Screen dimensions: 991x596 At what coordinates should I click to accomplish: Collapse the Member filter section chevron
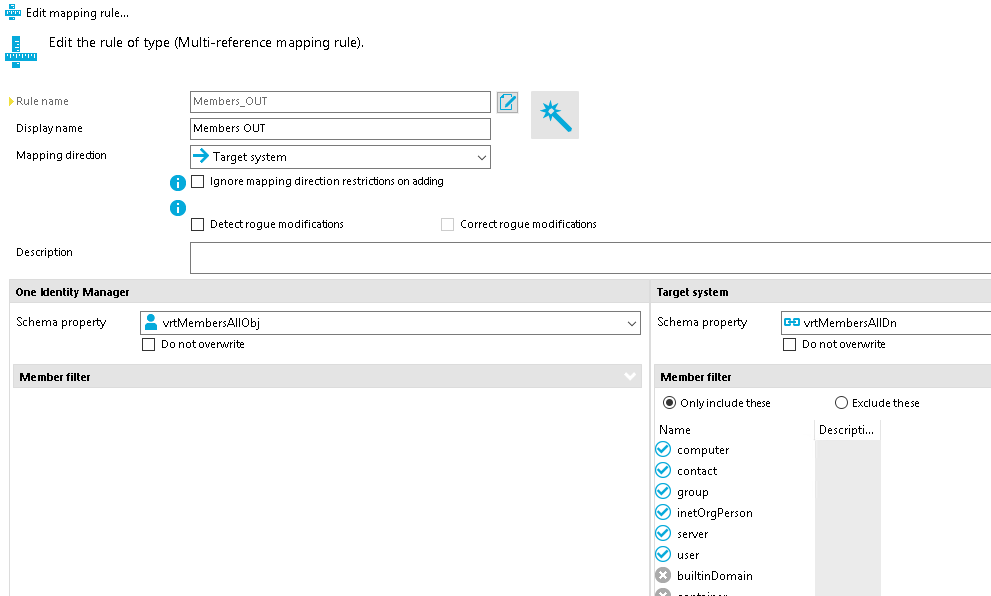pos(629,376)
